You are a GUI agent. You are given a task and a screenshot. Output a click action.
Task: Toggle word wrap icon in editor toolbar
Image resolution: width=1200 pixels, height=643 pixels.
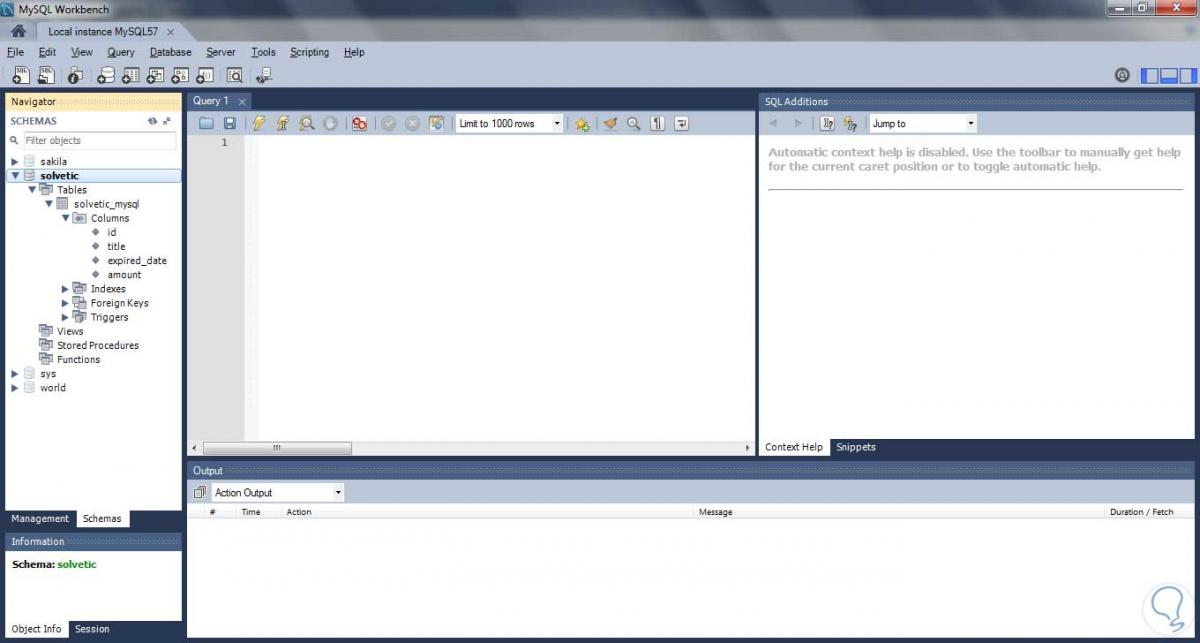tap(682, 123)
